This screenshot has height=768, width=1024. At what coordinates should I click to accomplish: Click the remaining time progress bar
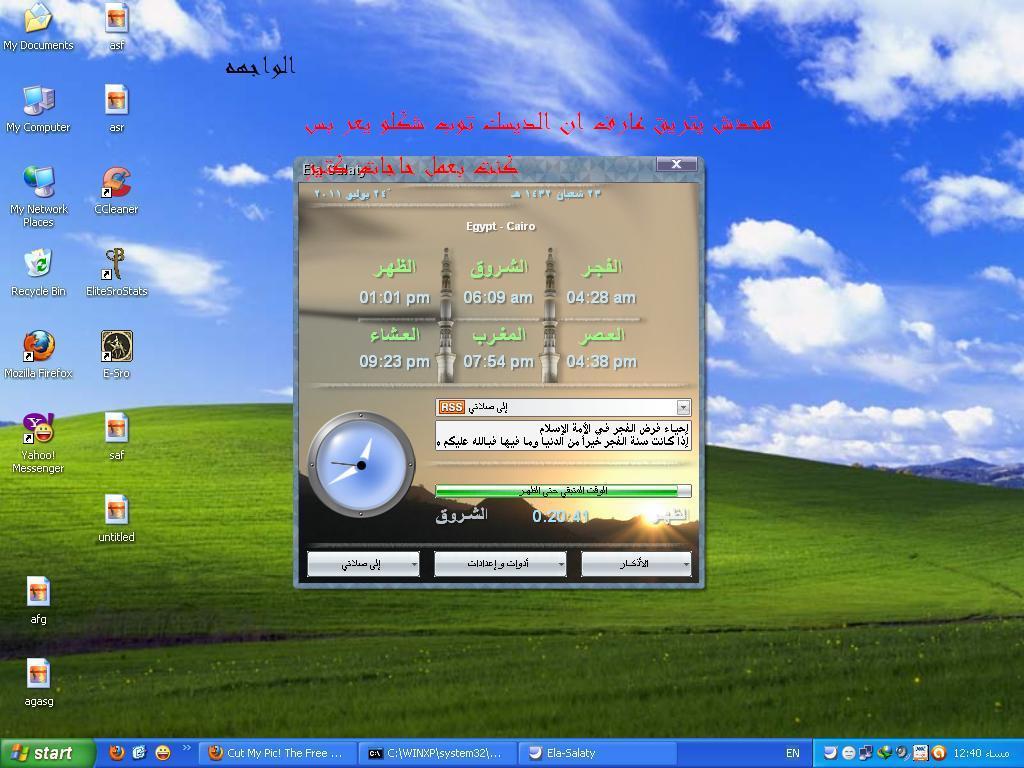click(x=563, y=490)
